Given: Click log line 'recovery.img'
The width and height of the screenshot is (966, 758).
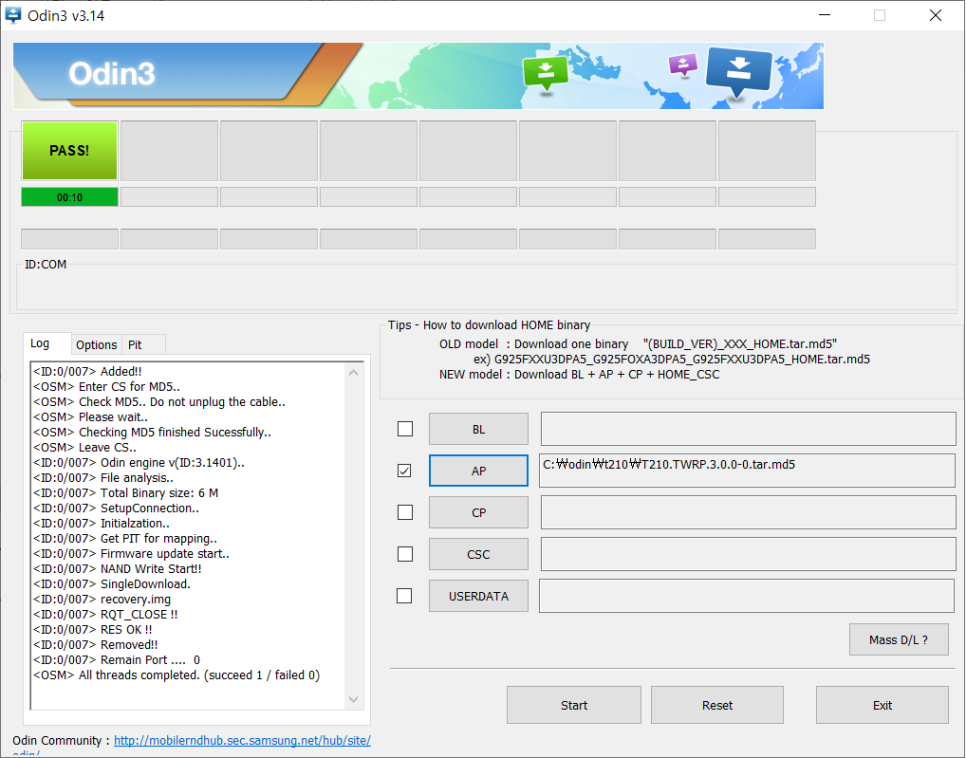Looking at the screenshot, I should tap(102, 599).
